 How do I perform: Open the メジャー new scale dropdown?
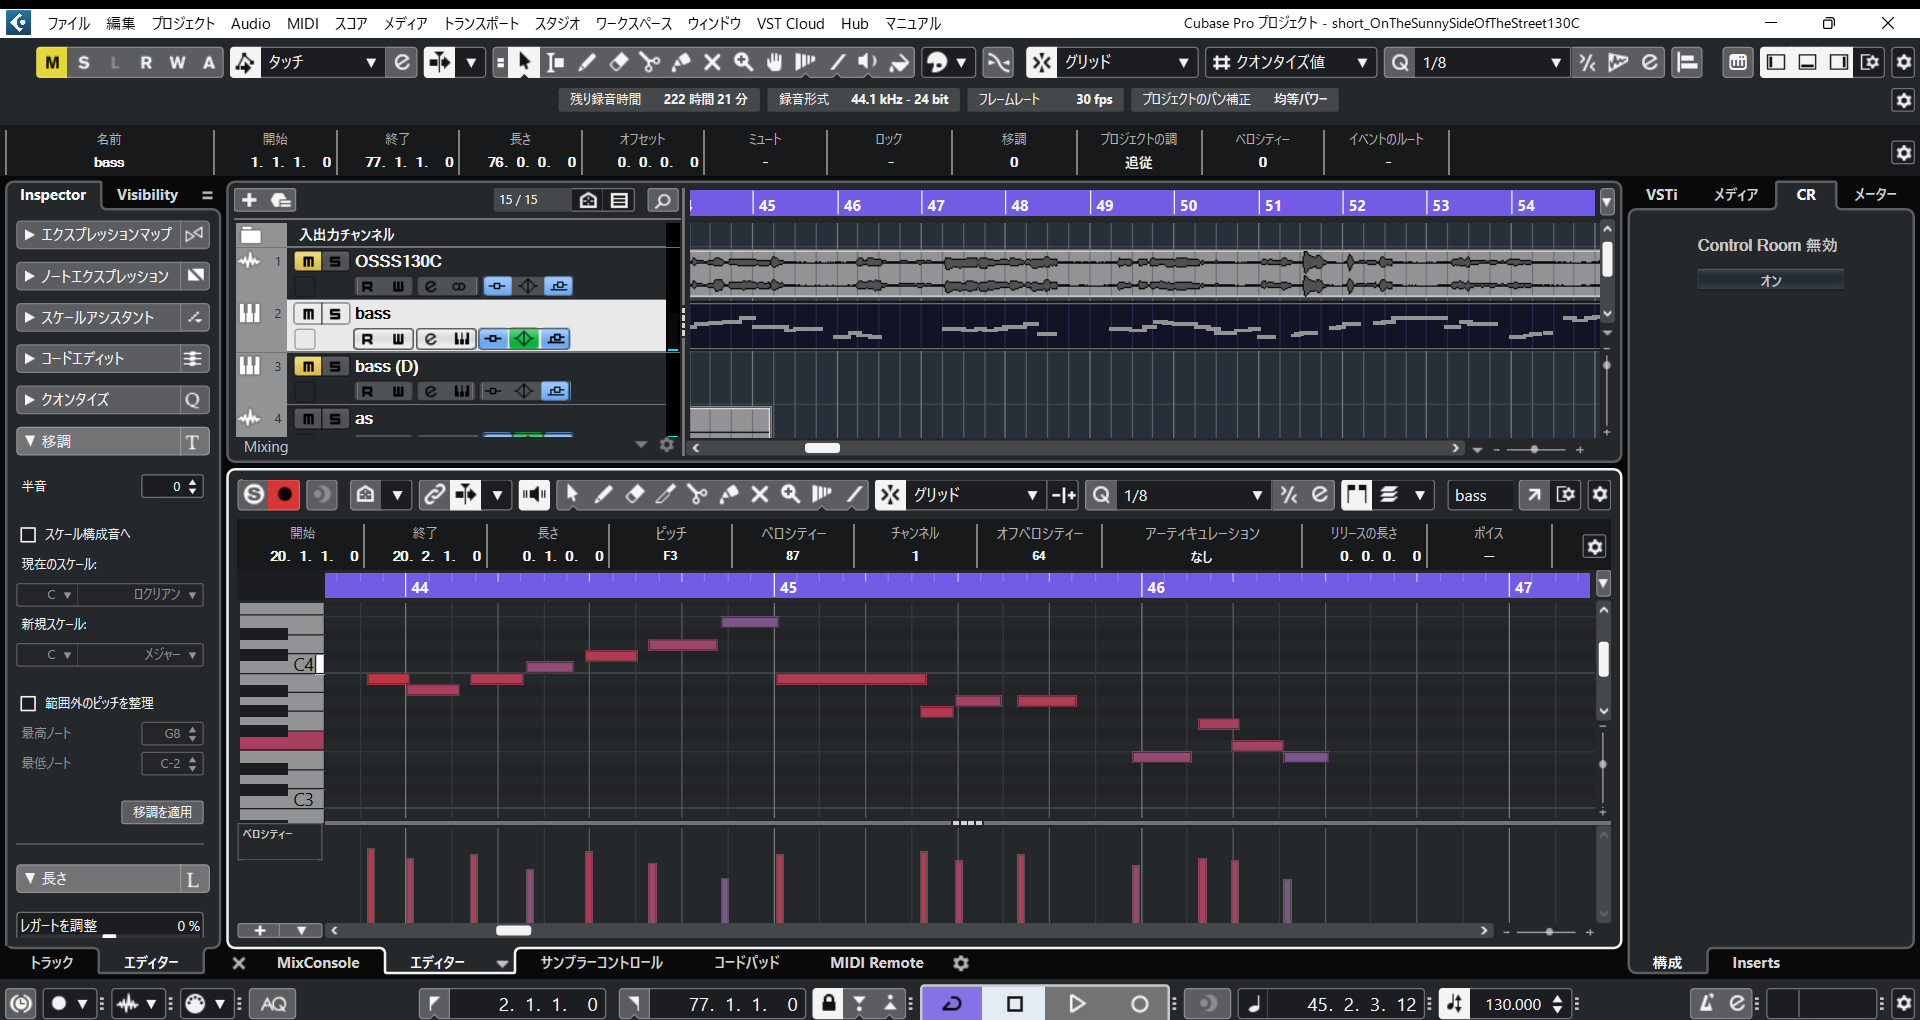140,654
